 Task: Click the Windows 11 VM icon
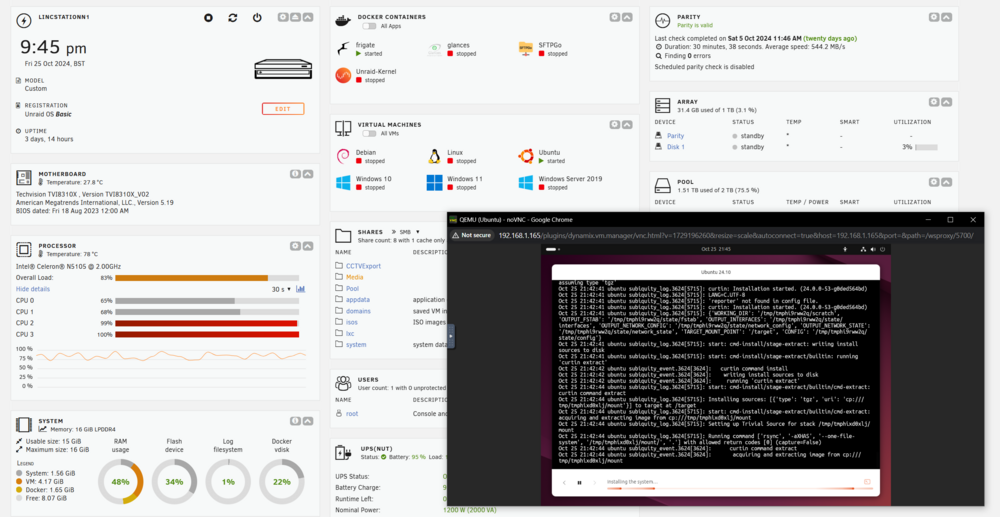tap(435, 183)
